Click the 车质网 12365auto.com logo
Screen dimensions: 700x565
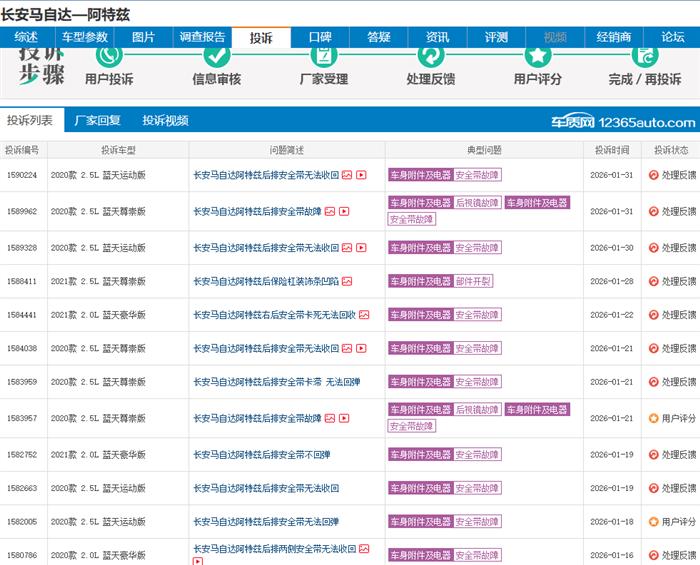point(622,122)
